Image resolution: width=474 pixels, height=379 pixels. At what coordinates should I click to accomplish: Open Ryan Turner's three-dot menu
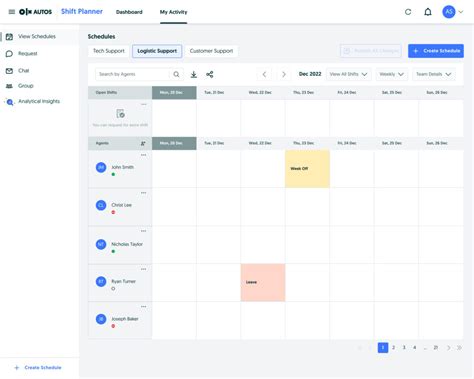coord(143,269)
